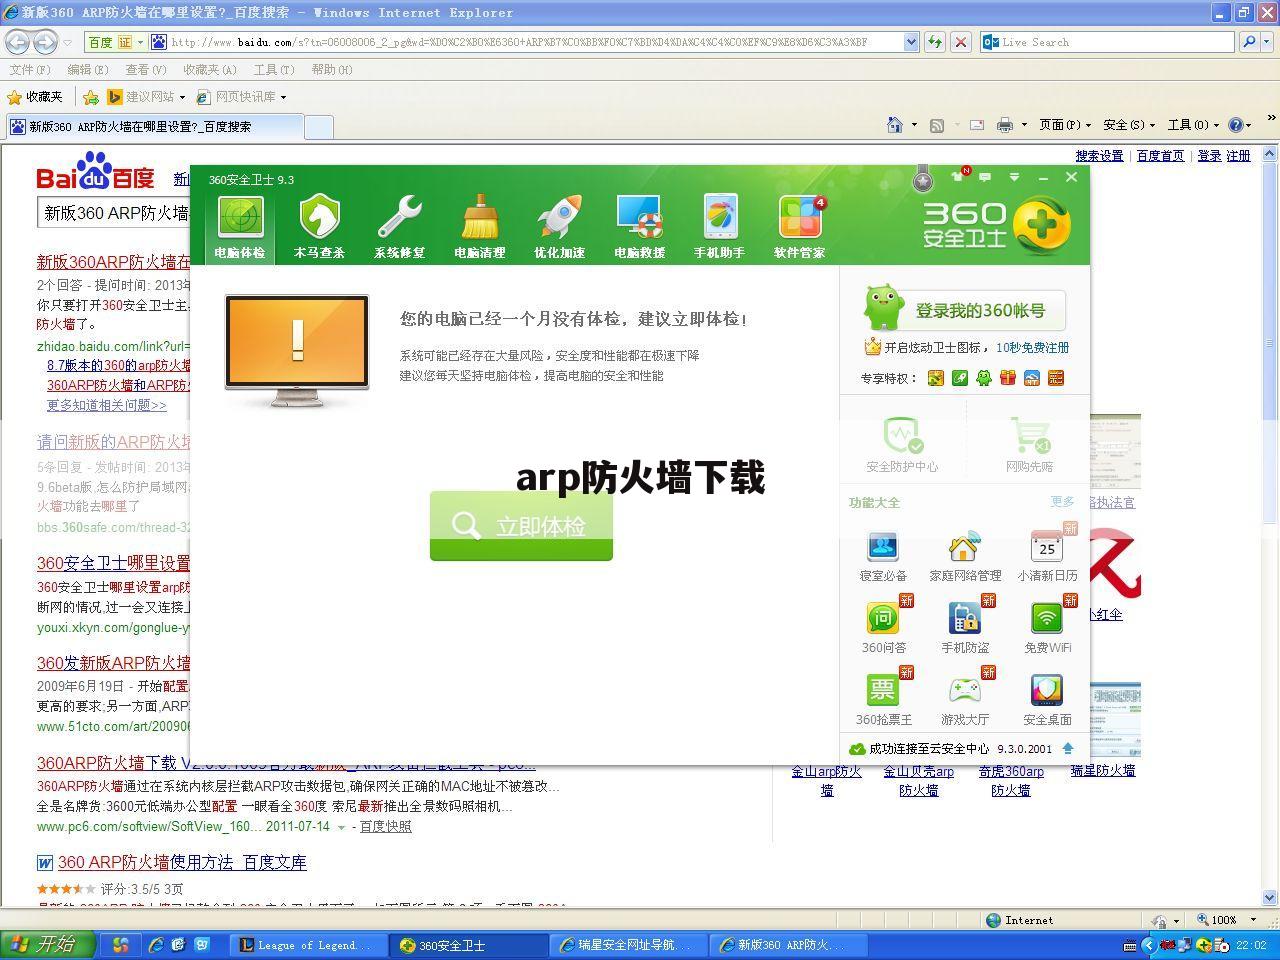Image resolution: width=1280 pixels, height=960 pixels.
Task: Open the zoom level 100% dropdown
Action: pos(1254,920)
